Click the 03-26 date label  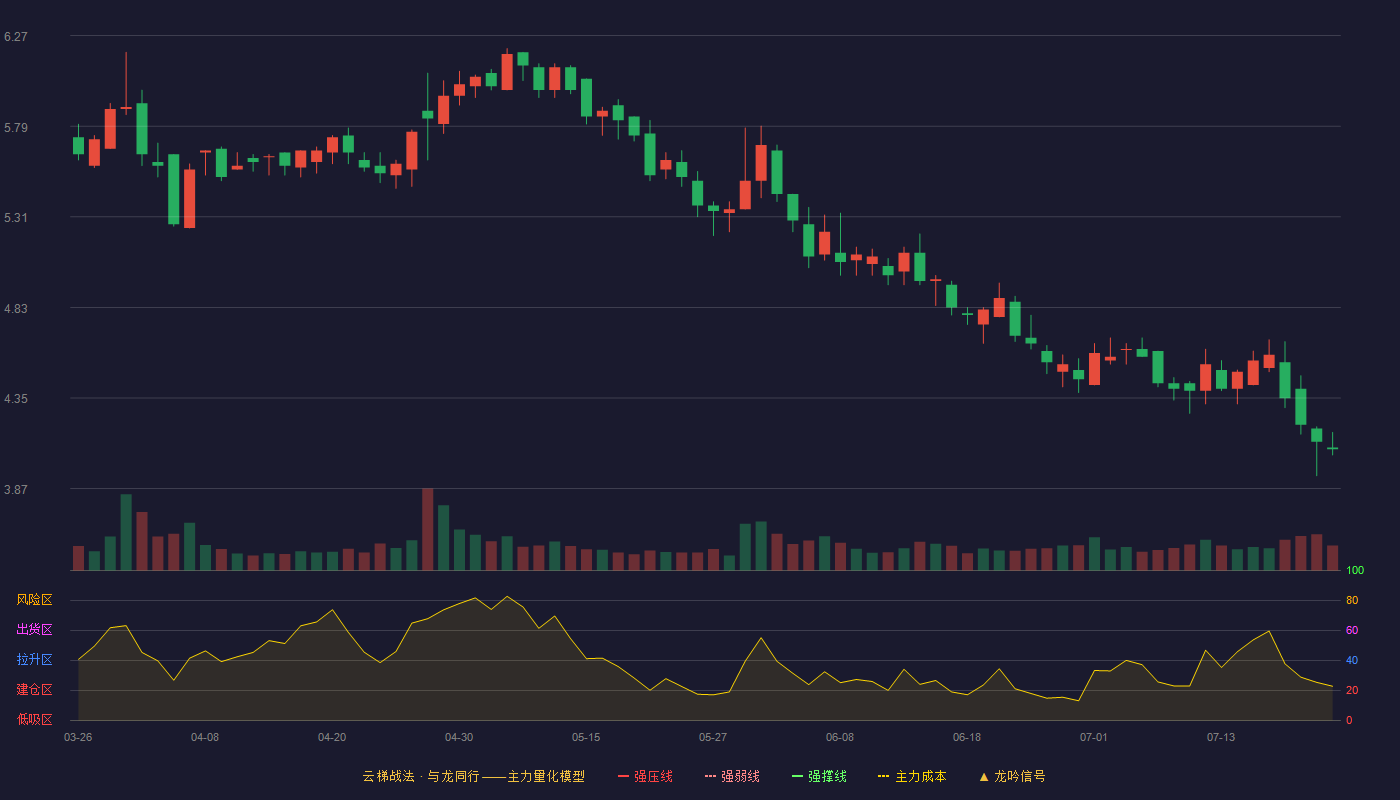[x=78, y=737]
